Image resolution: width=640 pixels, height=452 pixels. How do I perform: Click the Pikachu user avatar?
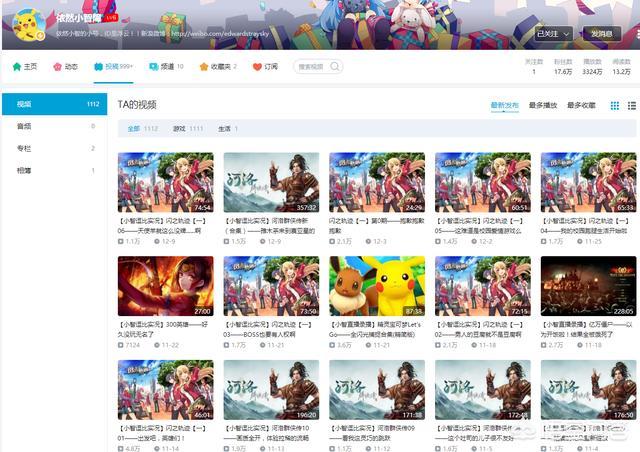29,24
